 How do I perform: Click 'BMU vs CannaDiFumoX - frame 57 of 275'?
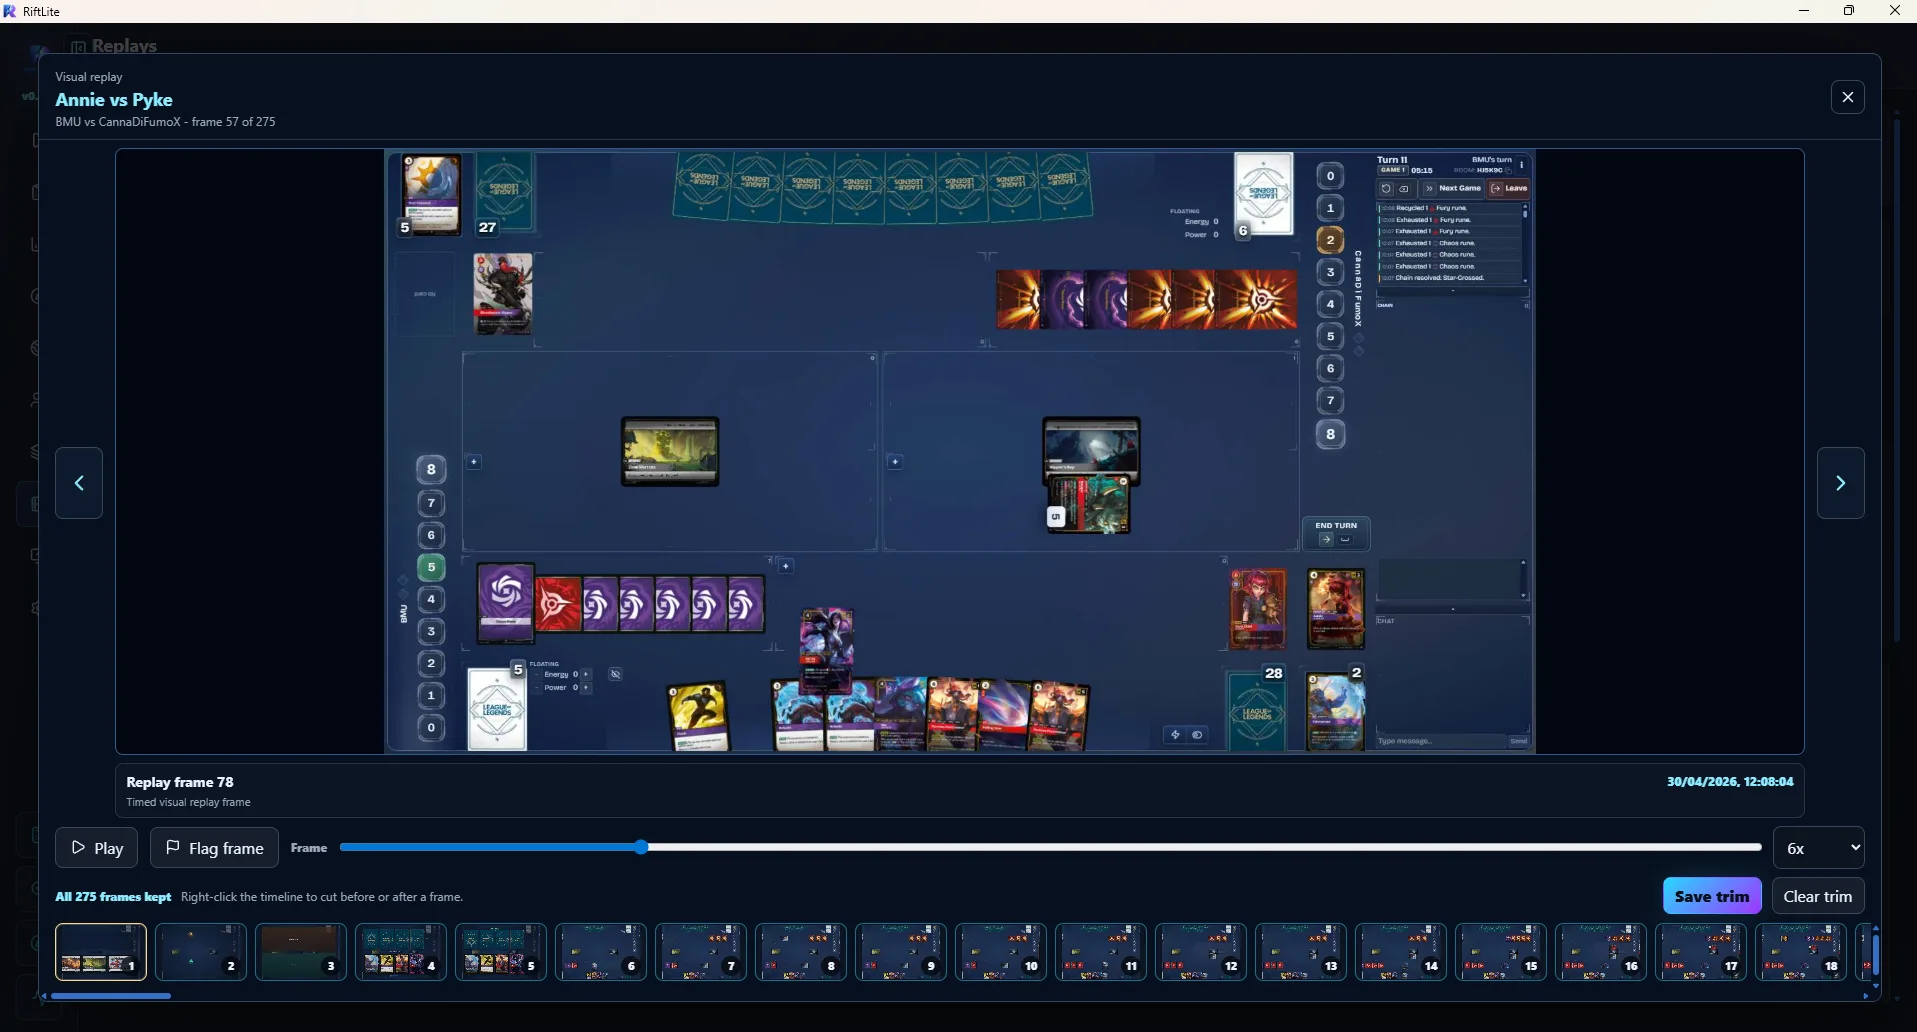point(165,122)
